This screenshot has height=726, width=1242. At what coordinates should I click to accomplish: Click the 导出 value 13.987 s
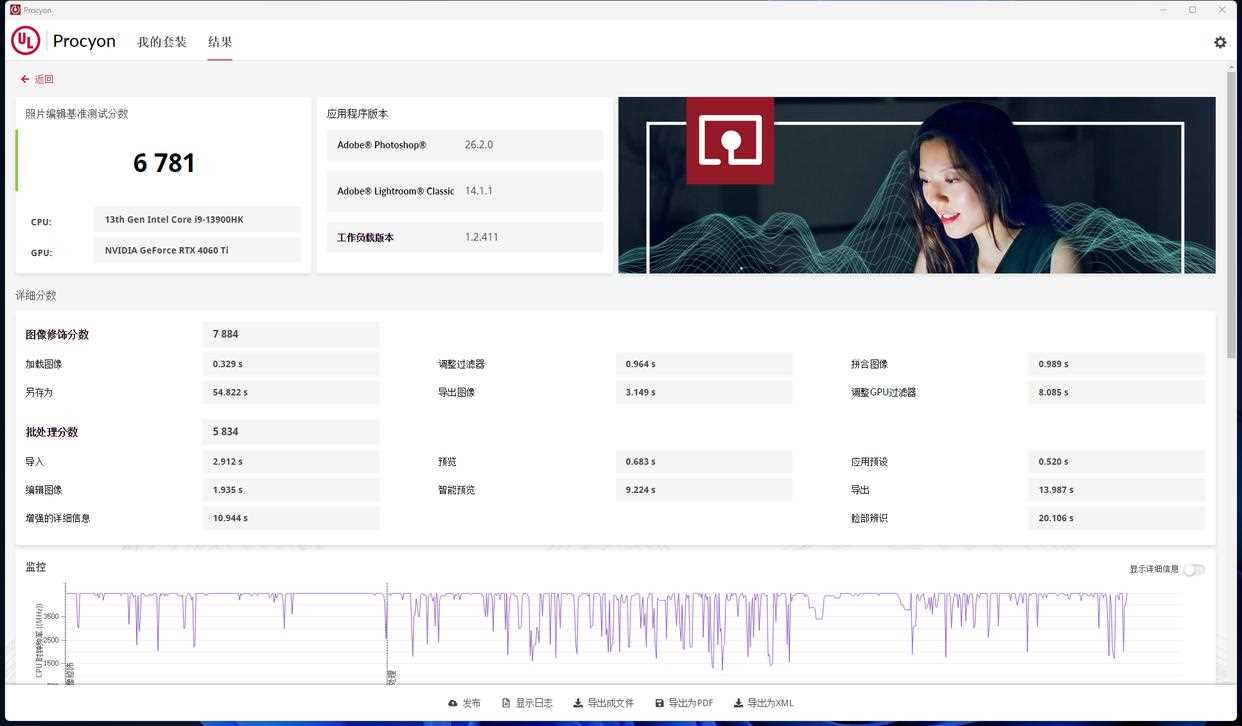click(x=1117, y=490)
